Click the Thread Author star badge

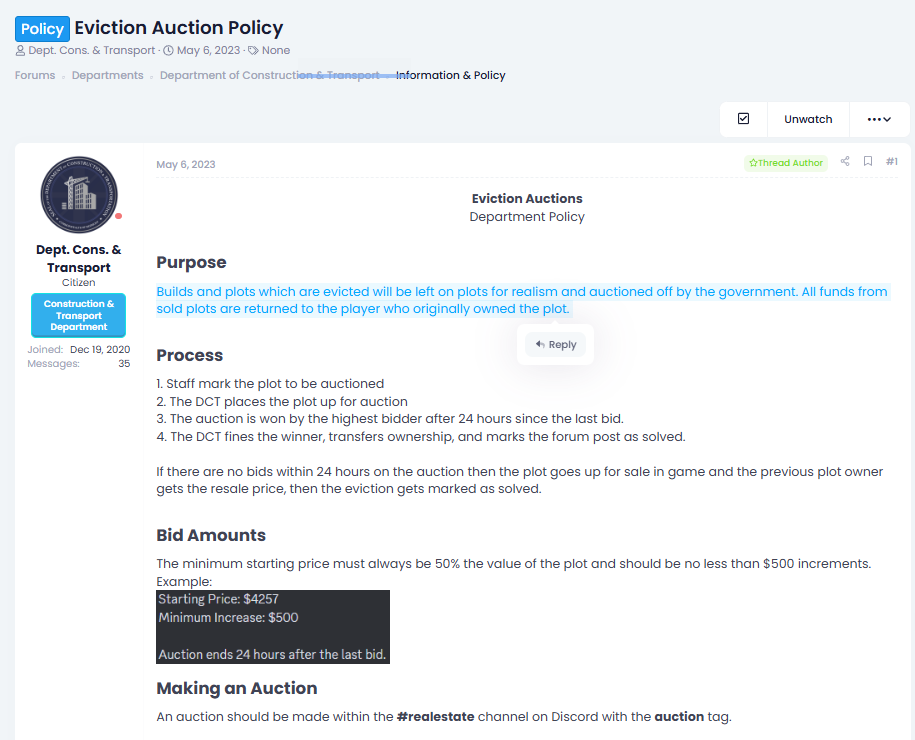pyautogui.click(x=785, y=163)
